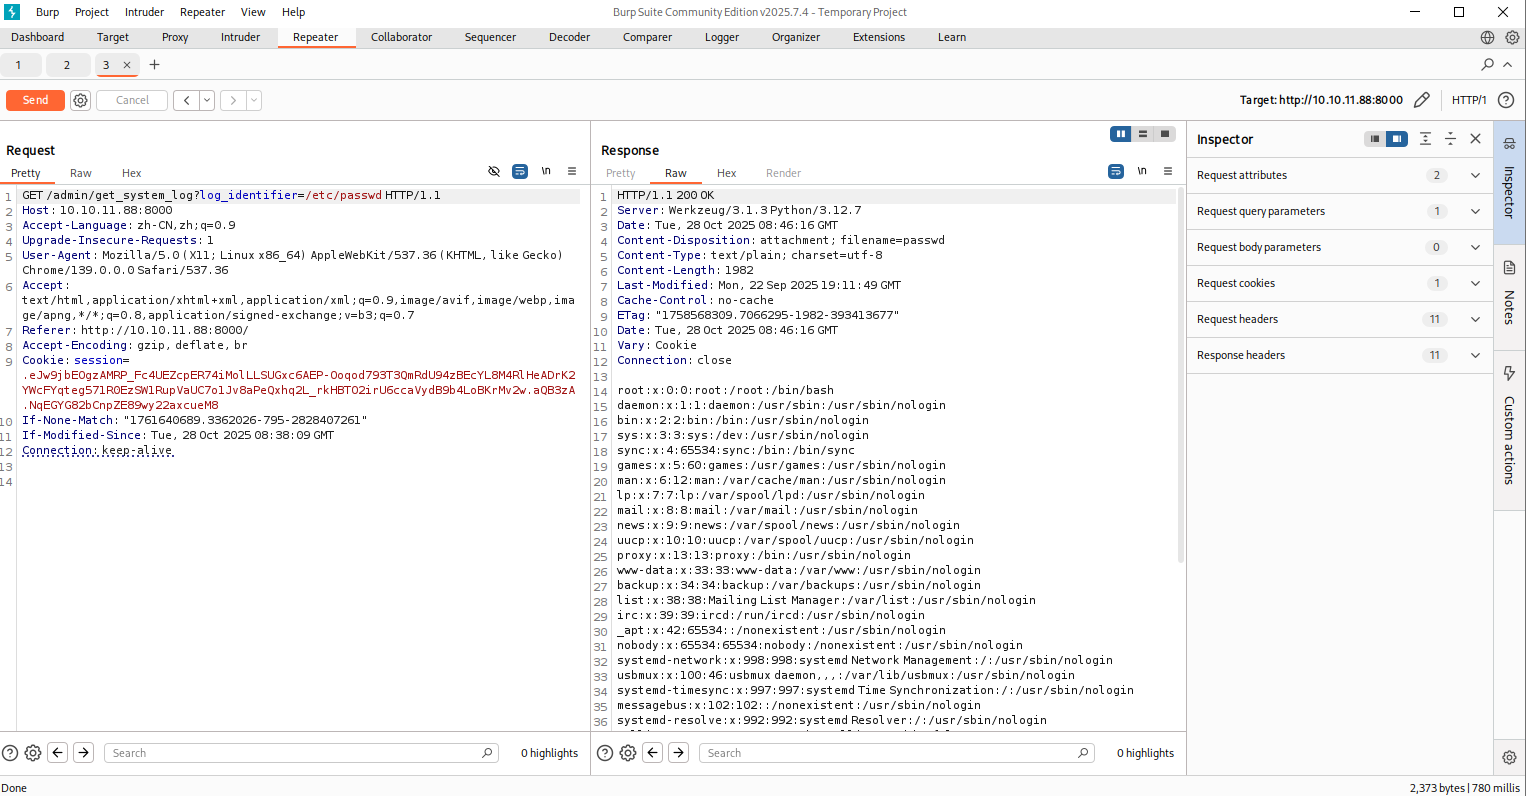The image size is (1526, 796).
Task: Click the HTTP/1 protocol selector
Action: [1469, 100]
